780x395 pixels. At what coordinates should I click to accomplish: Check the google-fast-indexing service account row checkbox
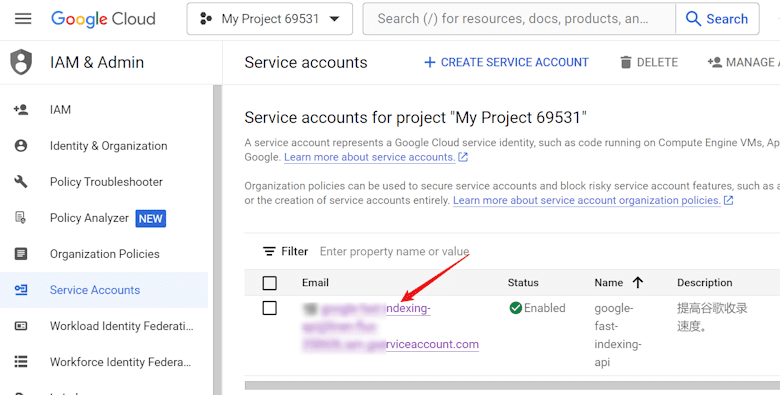click(x=270, y=308)
